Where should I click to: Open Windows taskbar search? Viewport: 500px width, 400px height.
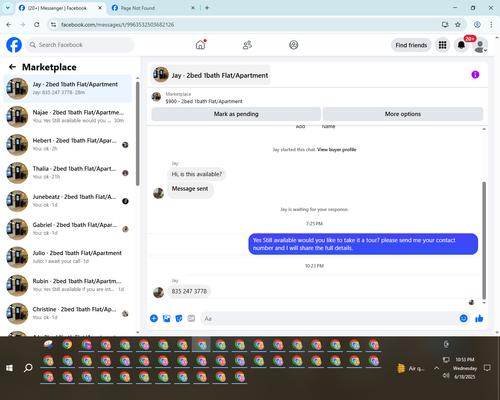click(x=28, y=368)
